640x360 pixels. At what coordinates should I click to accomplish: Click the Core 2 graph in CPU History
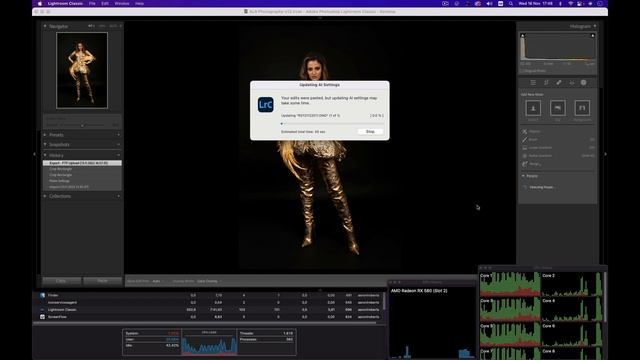[x=572, y=284]
